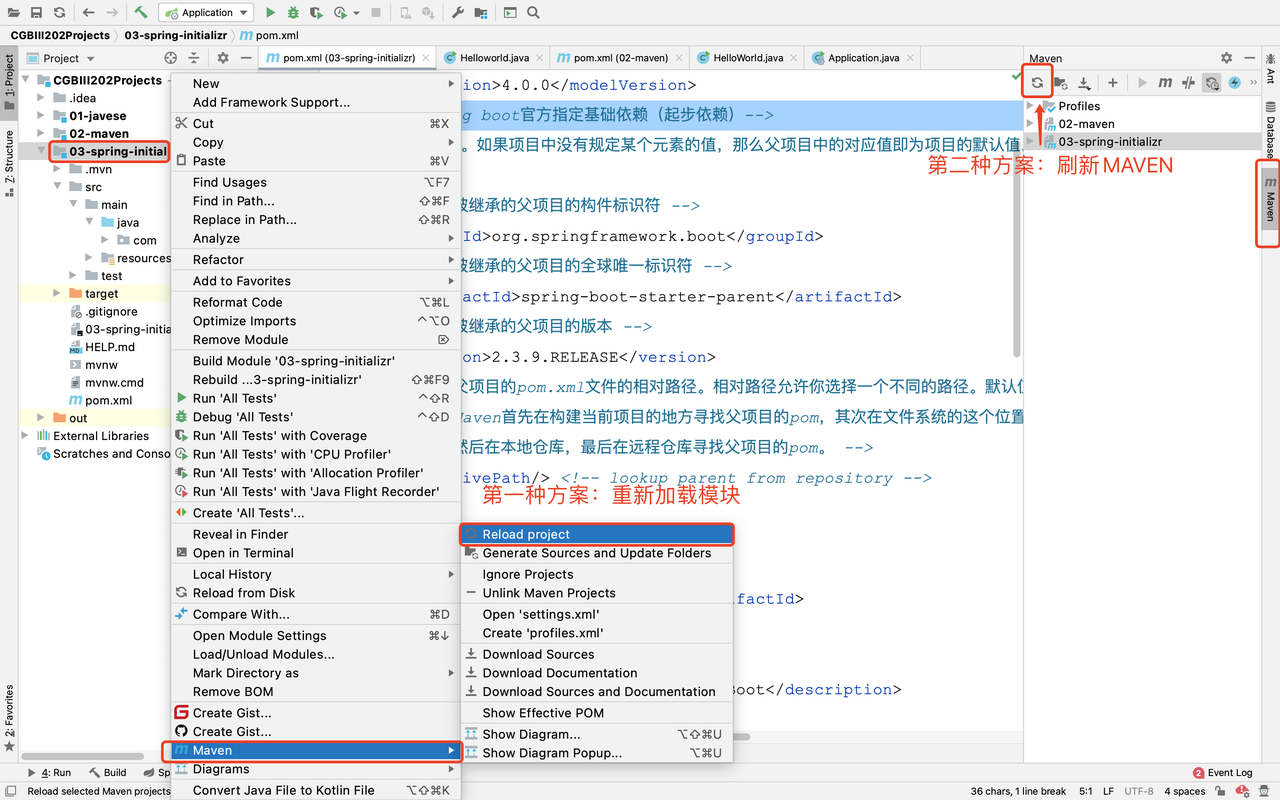
Task: Open the Application run configuration dropdown
Action: 206,13
